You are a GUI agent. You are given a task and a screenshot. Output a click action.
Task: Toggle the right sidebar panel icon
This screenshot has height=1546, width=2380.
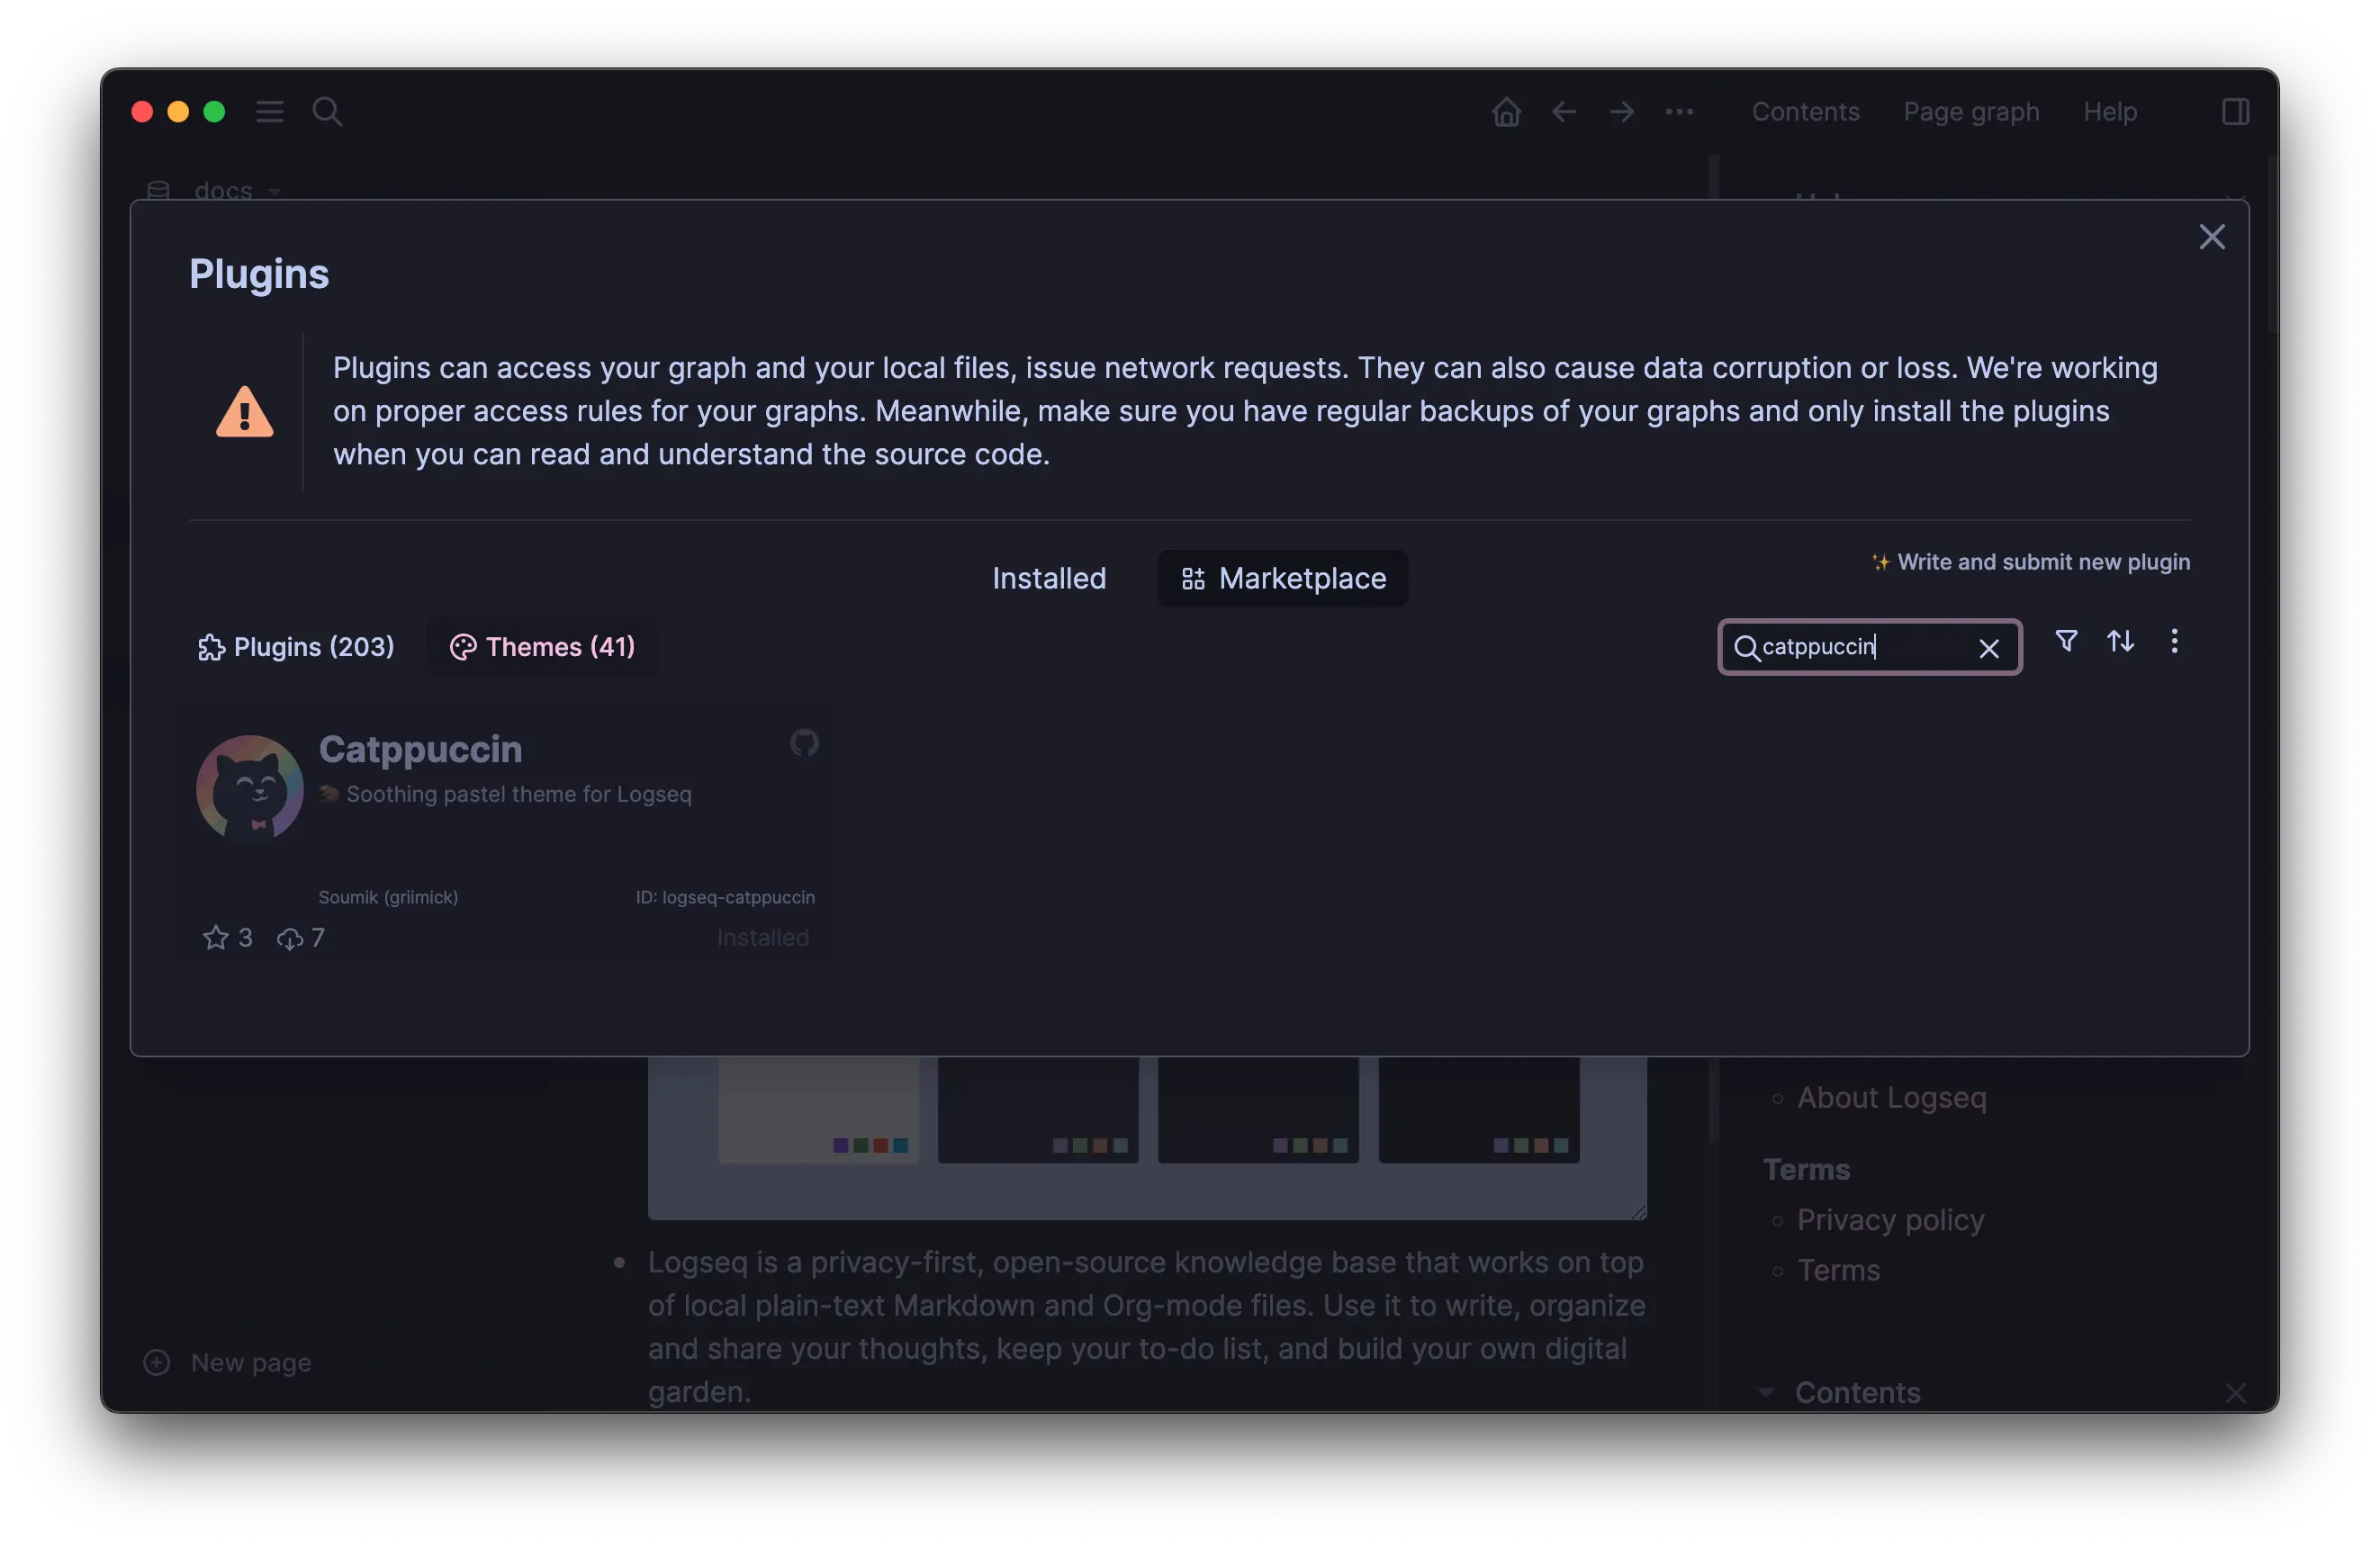click(x=2235, y=112)
